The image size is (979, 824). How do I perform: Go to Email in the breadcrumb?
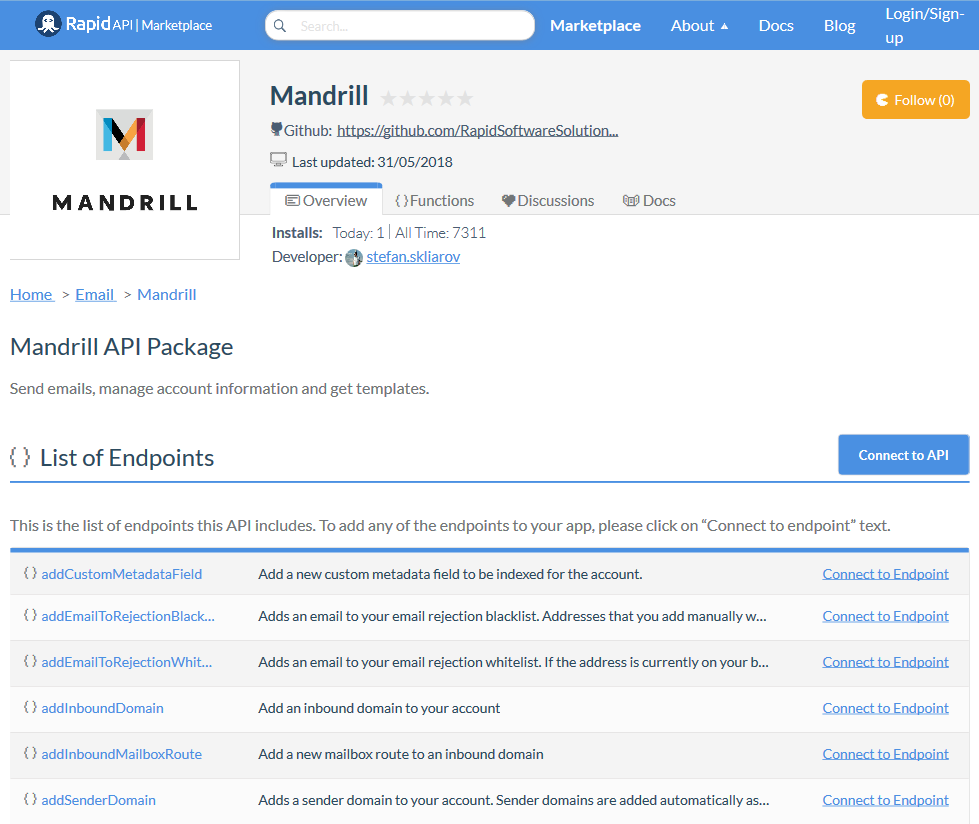pyautogui.click(x=96, y=295)
